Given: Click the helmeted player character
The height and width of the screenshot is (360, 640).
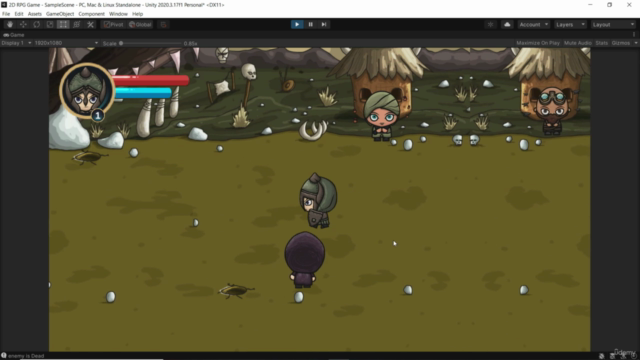Looking at the screenshot, I should click(x=318, y=200).
